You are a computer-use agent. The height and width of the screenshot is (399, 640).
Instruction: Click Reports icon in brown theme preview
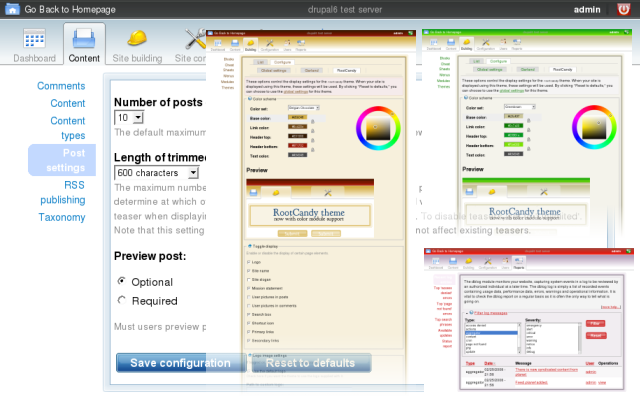(x=301, y=43)
